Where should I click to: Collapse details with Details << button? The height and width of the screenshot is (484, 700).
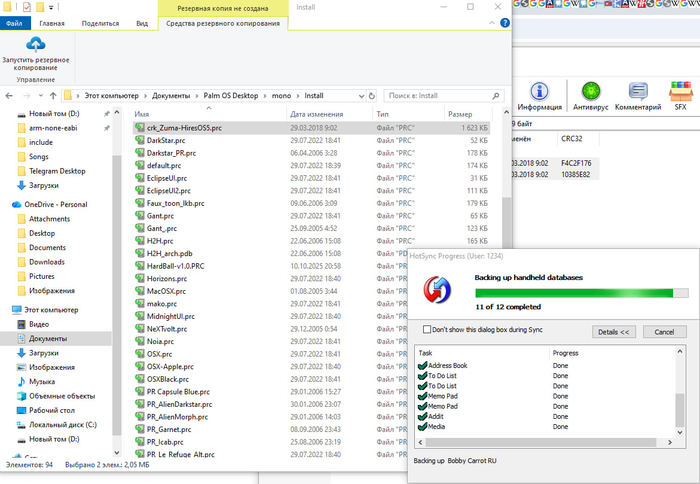(614, 331)
